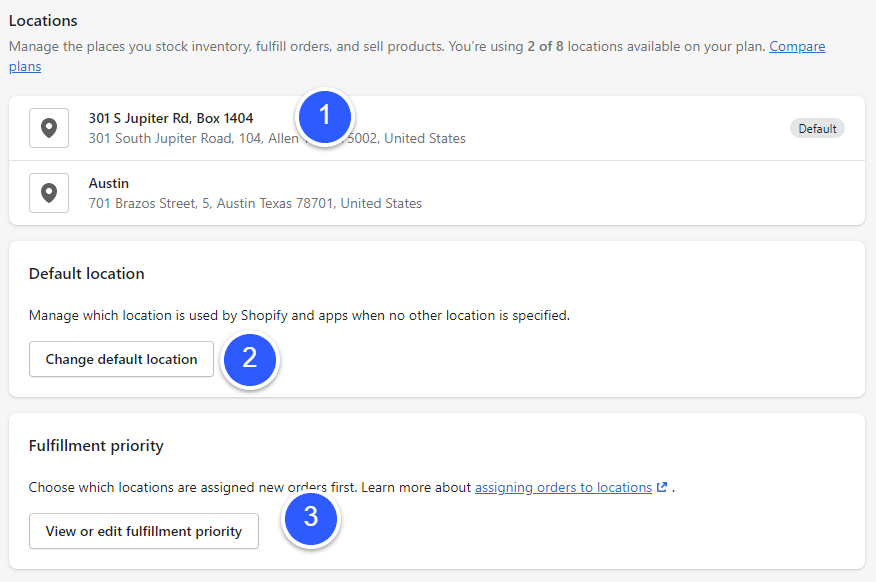The height and width of the screenshot is (582, 876).
Task: Click the Locations page heading
Action: 44,20
